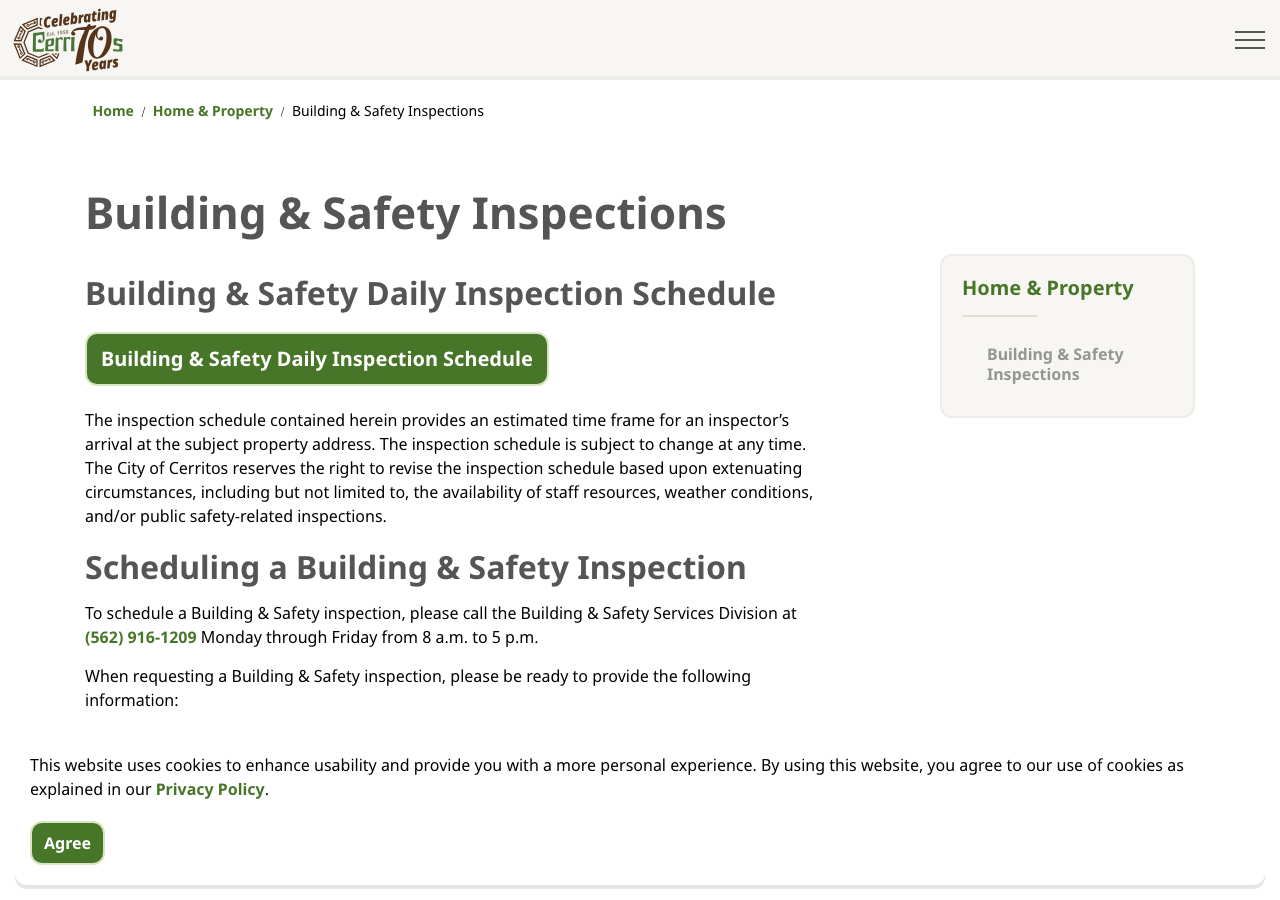Image resolution: width=1280 pixels, height=900 pixels.
Task: Open the green Daily Inspection Schedule button
Action: click(317, 359)
